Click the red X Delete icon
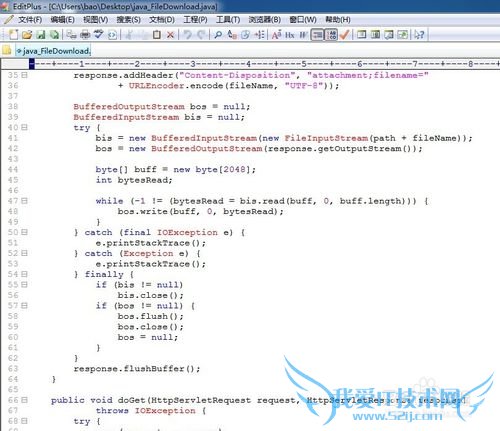 tap(170, 35)
